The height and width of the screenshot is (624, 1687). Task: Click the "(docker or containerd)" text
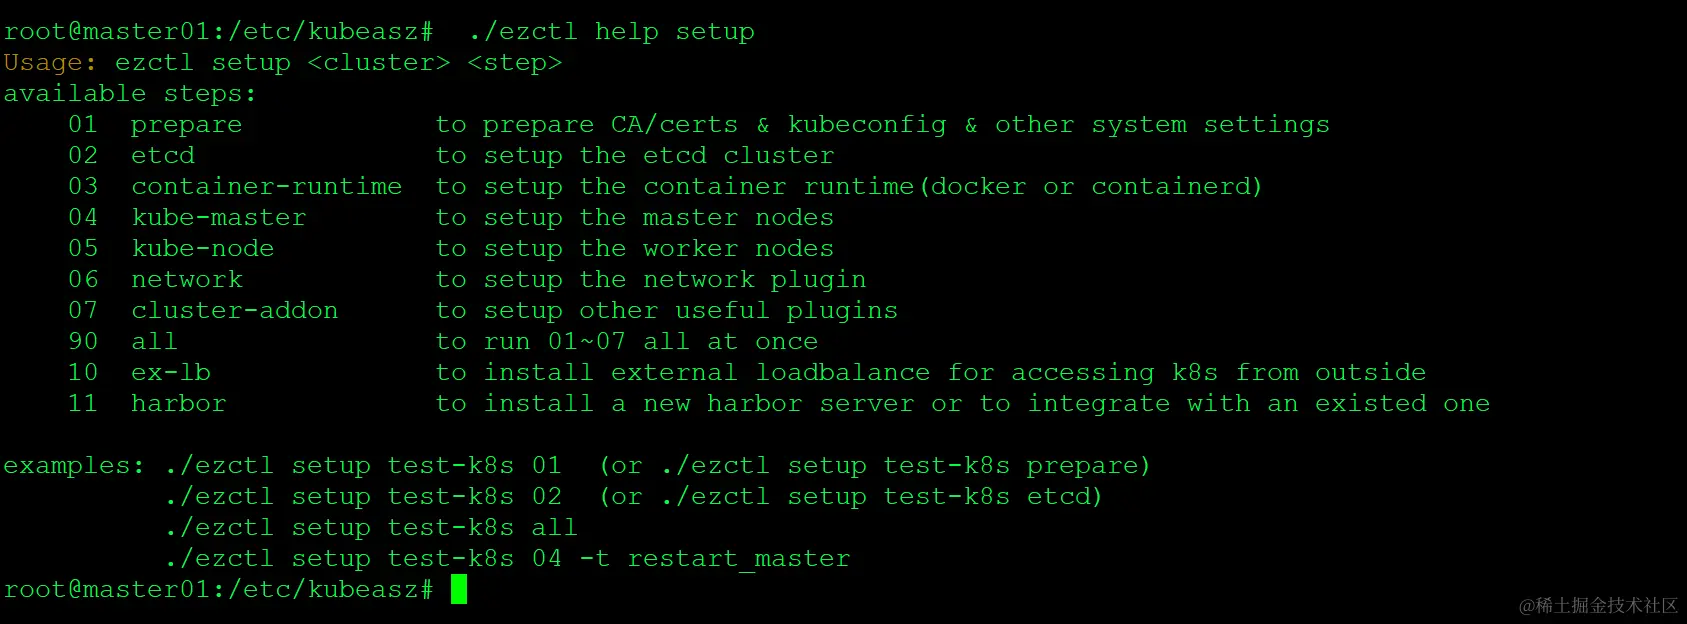pyautogui.click(x=1090, y=187)
